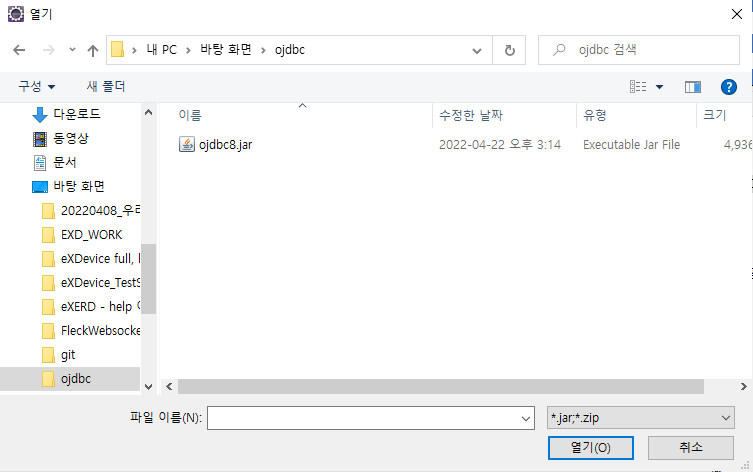Click the 바탕 화면 desktop icon
This screenshot has width=753, height=472.
pos(40,187)
